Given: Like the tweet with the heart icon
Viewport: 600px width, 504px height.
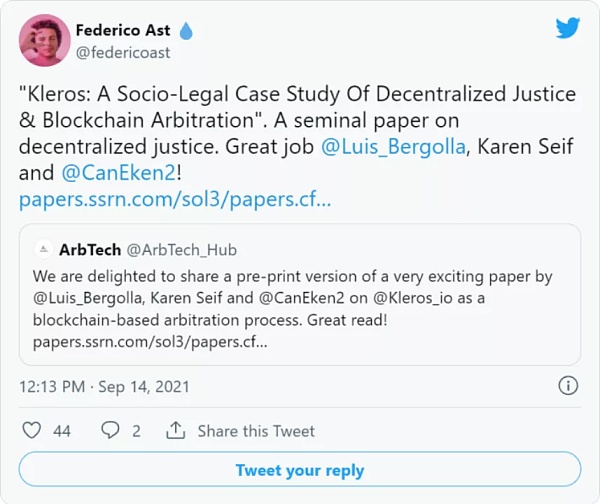Looking at the screenshot, I should click(32, 431).
